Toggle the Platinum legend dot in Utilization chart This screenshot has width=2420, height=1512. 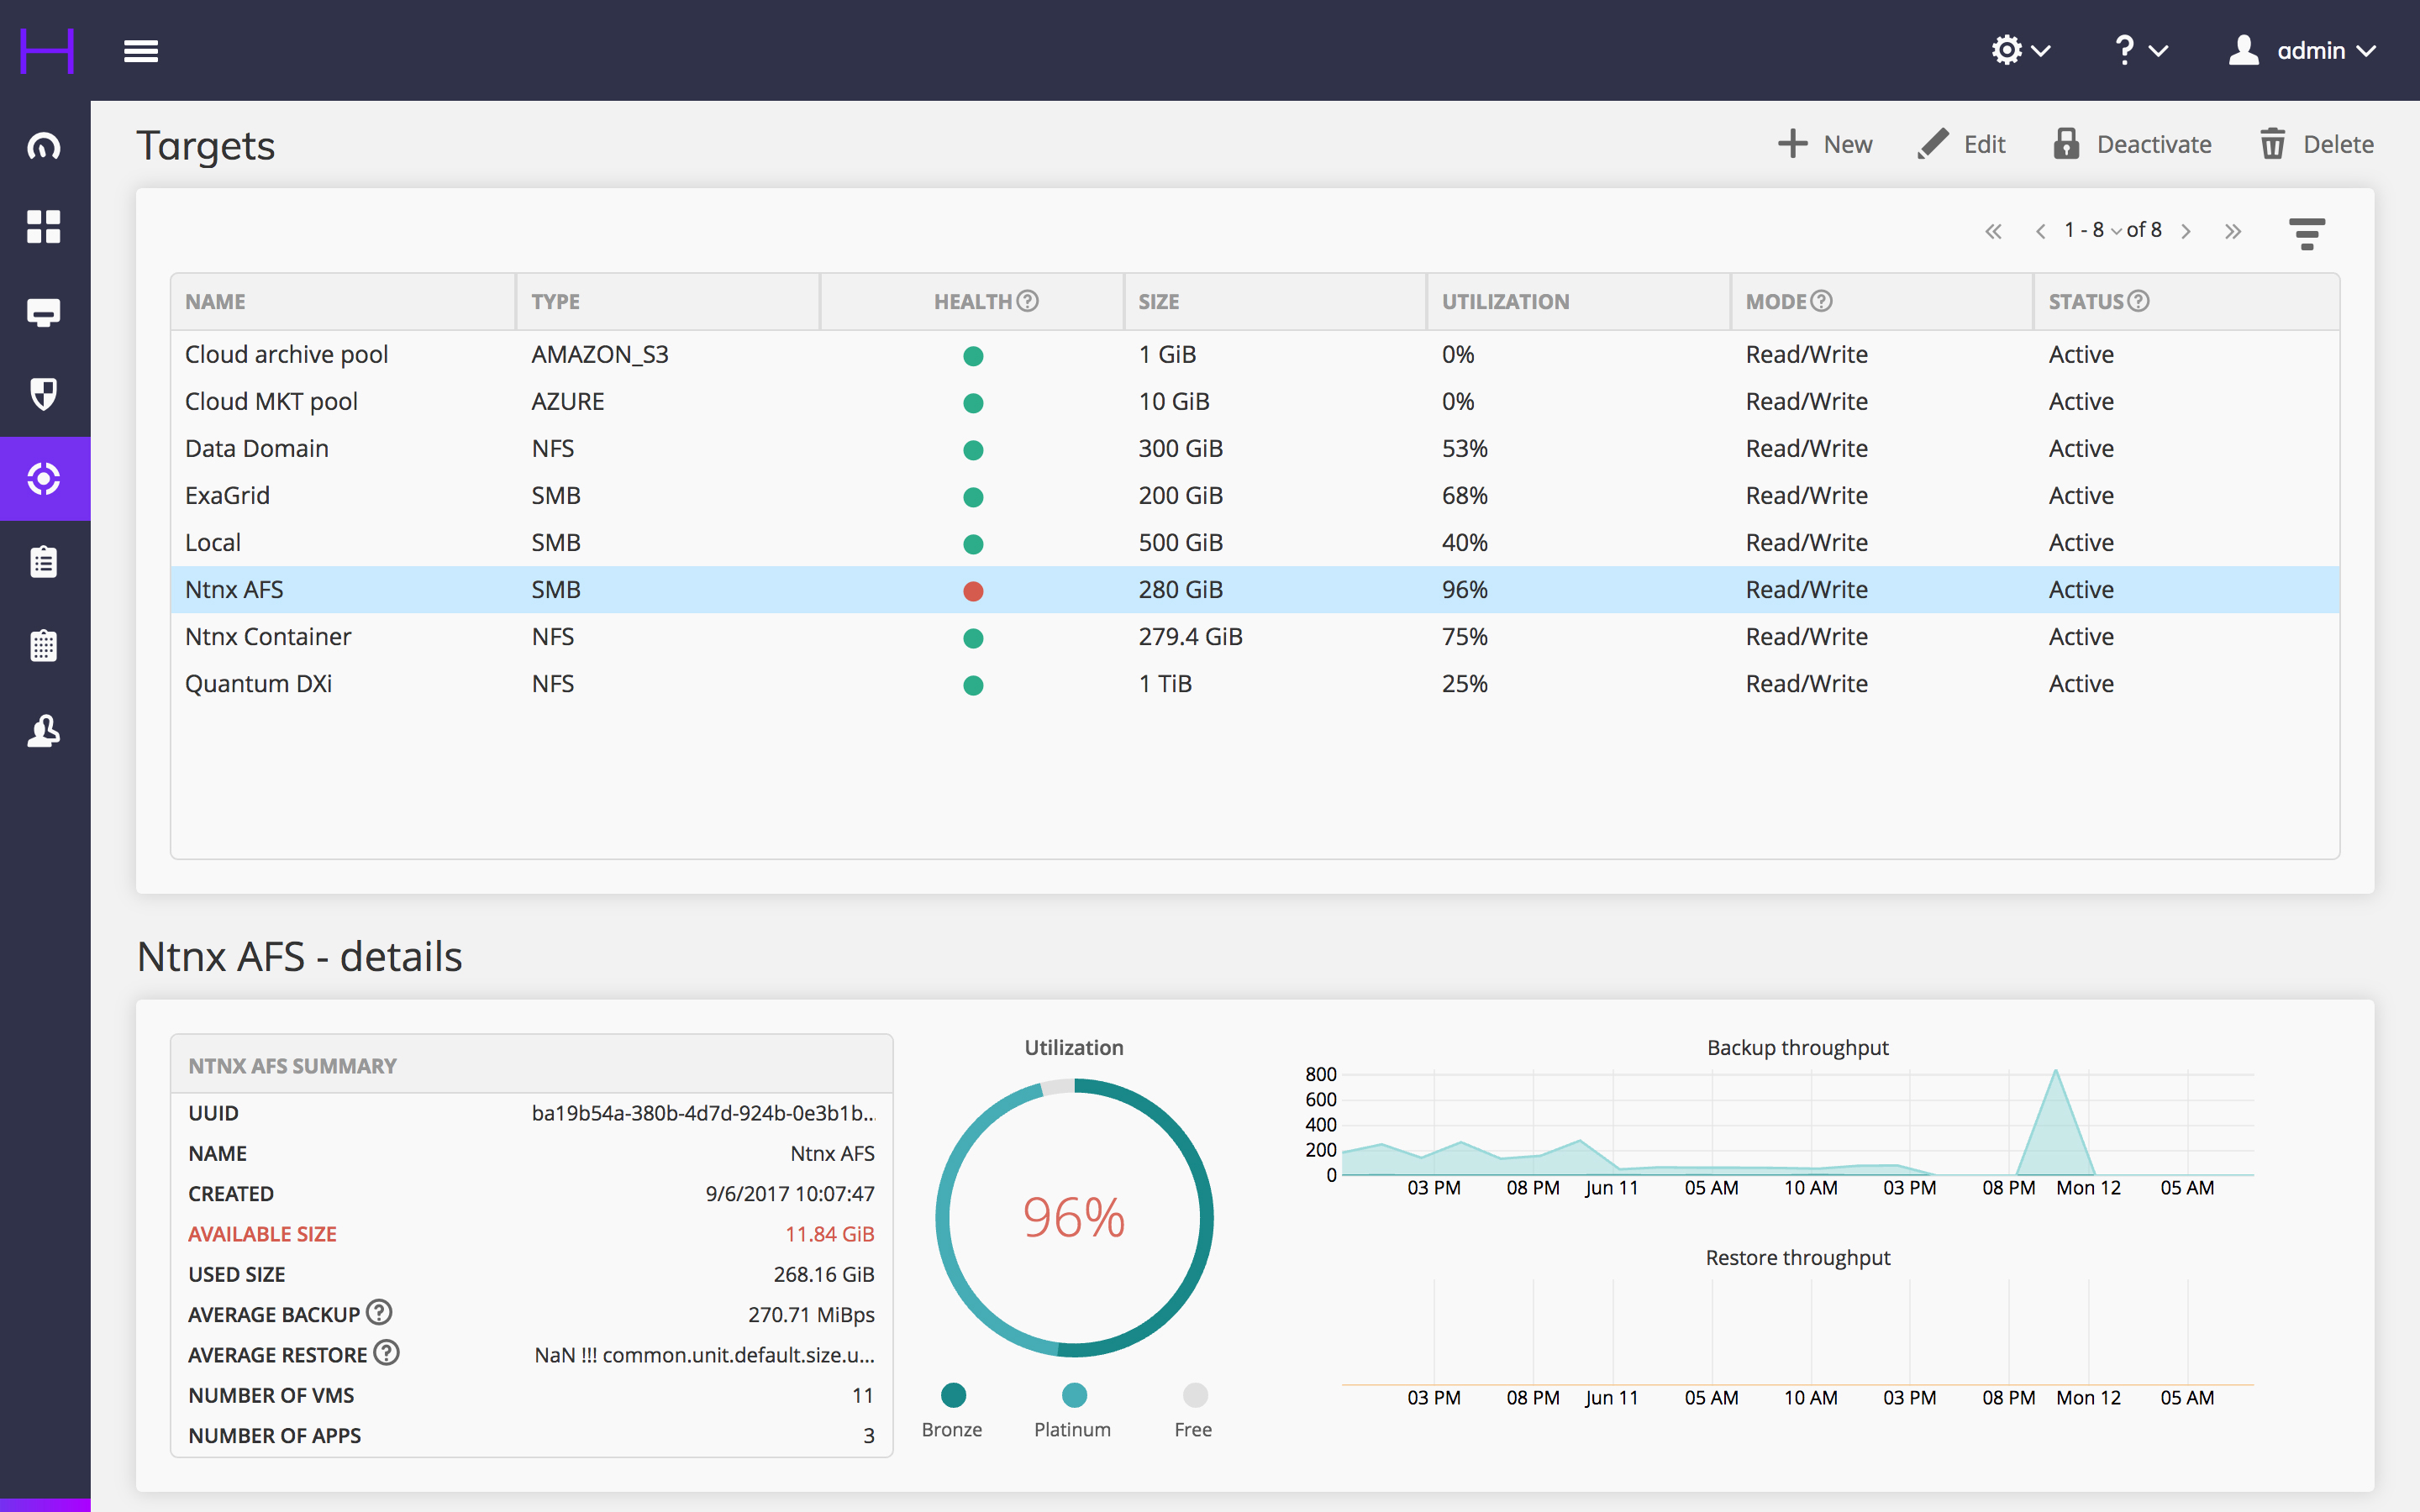pyautogui.click(x=1074, y=1394)
